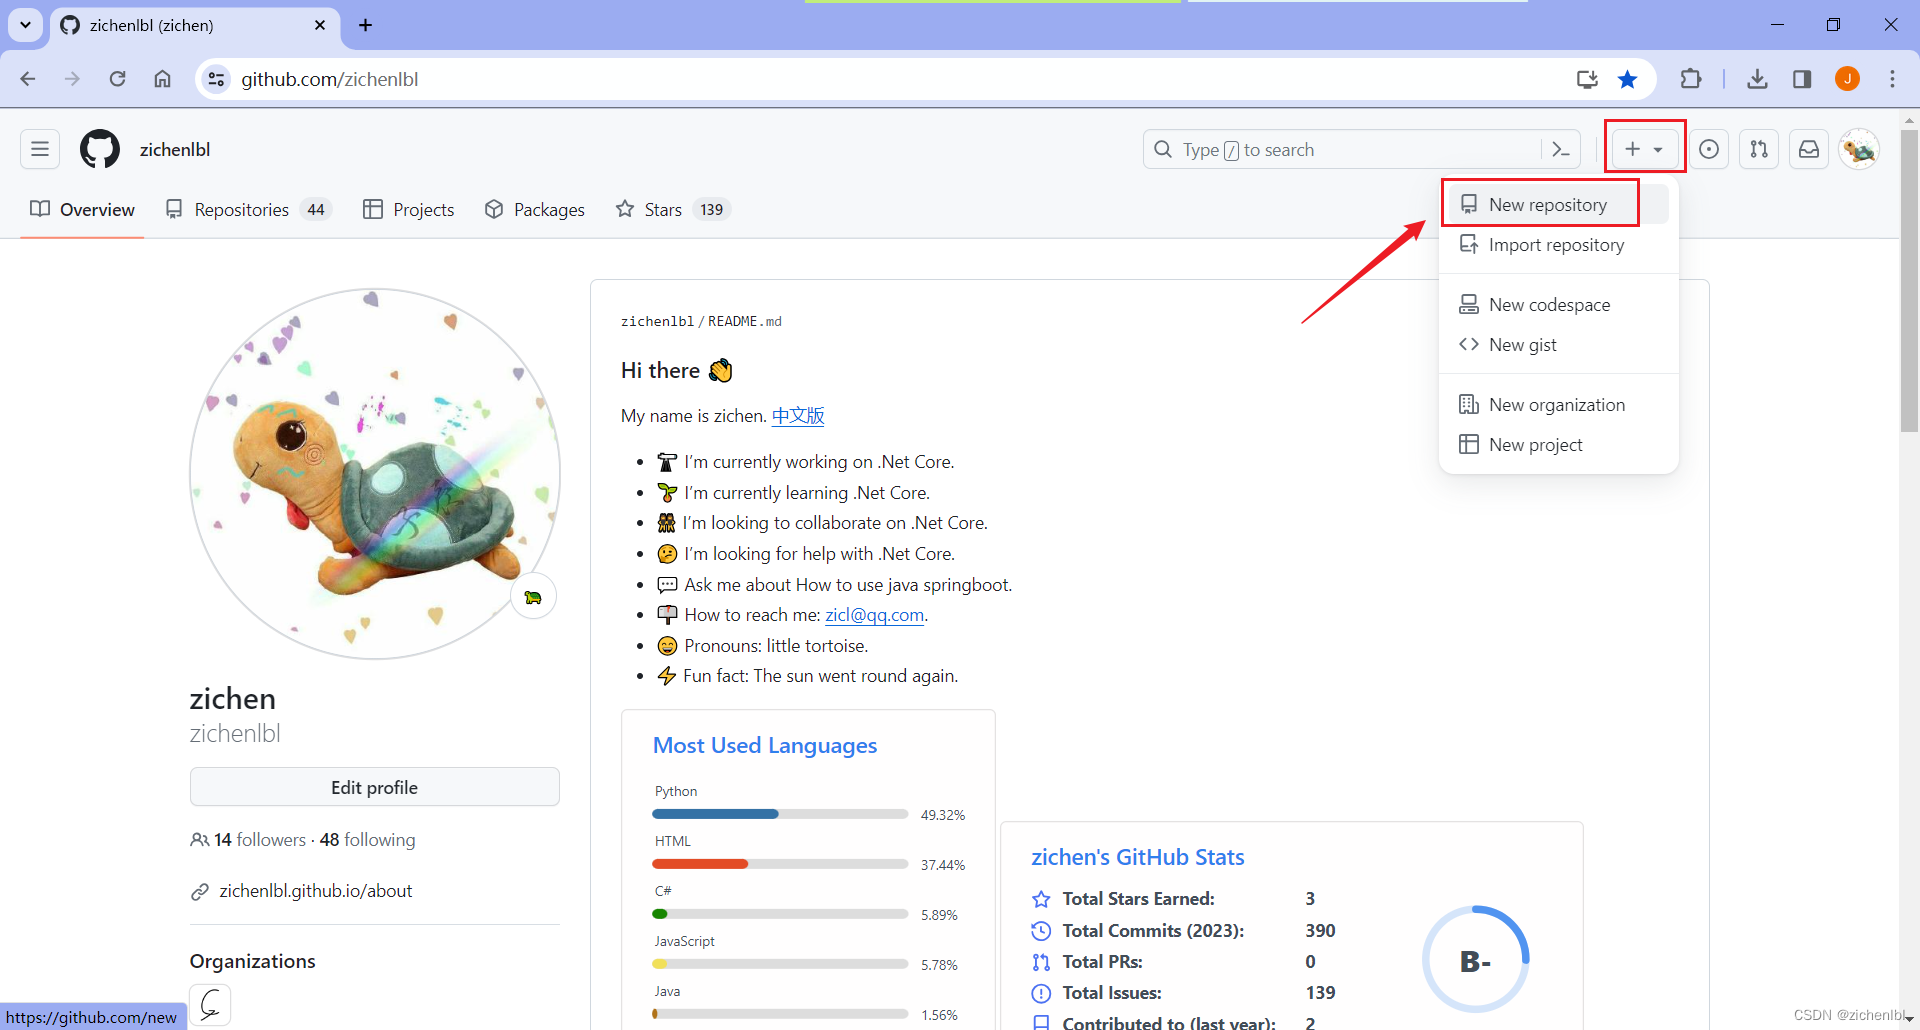Image resolution: width=1920 pixels, height=1030 pixels.
Task: Open the Pull requests icon in header
Action: coord(1759,149)
